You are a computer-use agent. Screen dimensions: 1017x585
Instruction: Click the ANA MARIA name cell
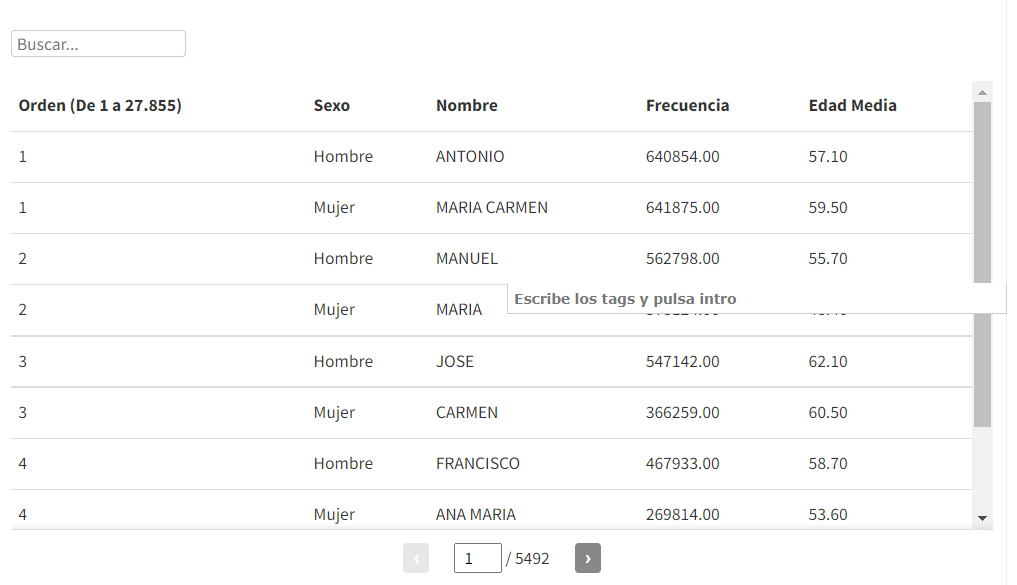475,514
